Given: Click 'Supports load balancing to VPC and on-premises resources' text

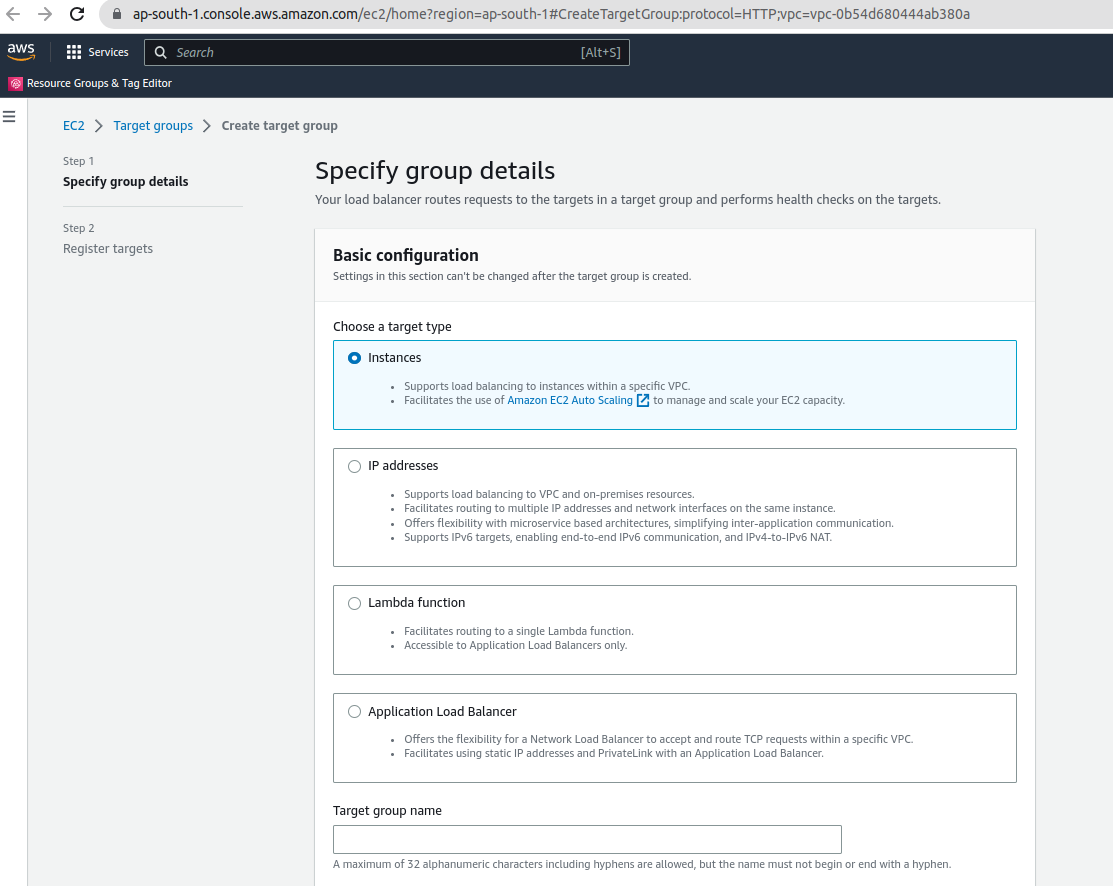Looking at the screenshot, I should (549, 494).
